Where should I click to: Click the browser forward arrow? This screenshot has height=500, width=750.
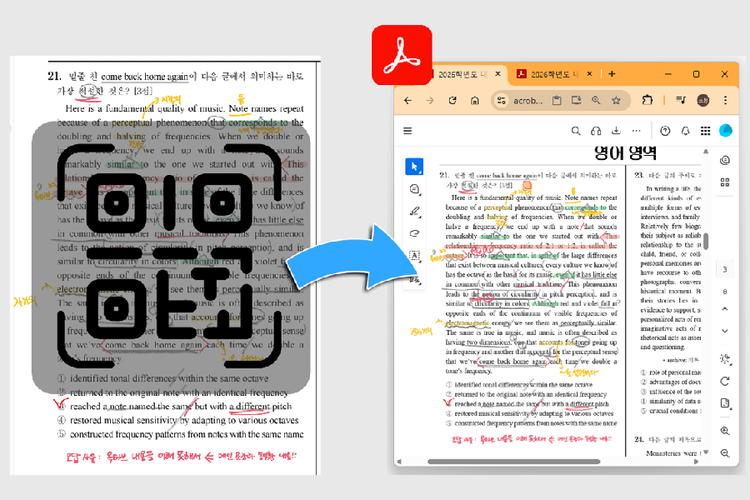(430, 100)
